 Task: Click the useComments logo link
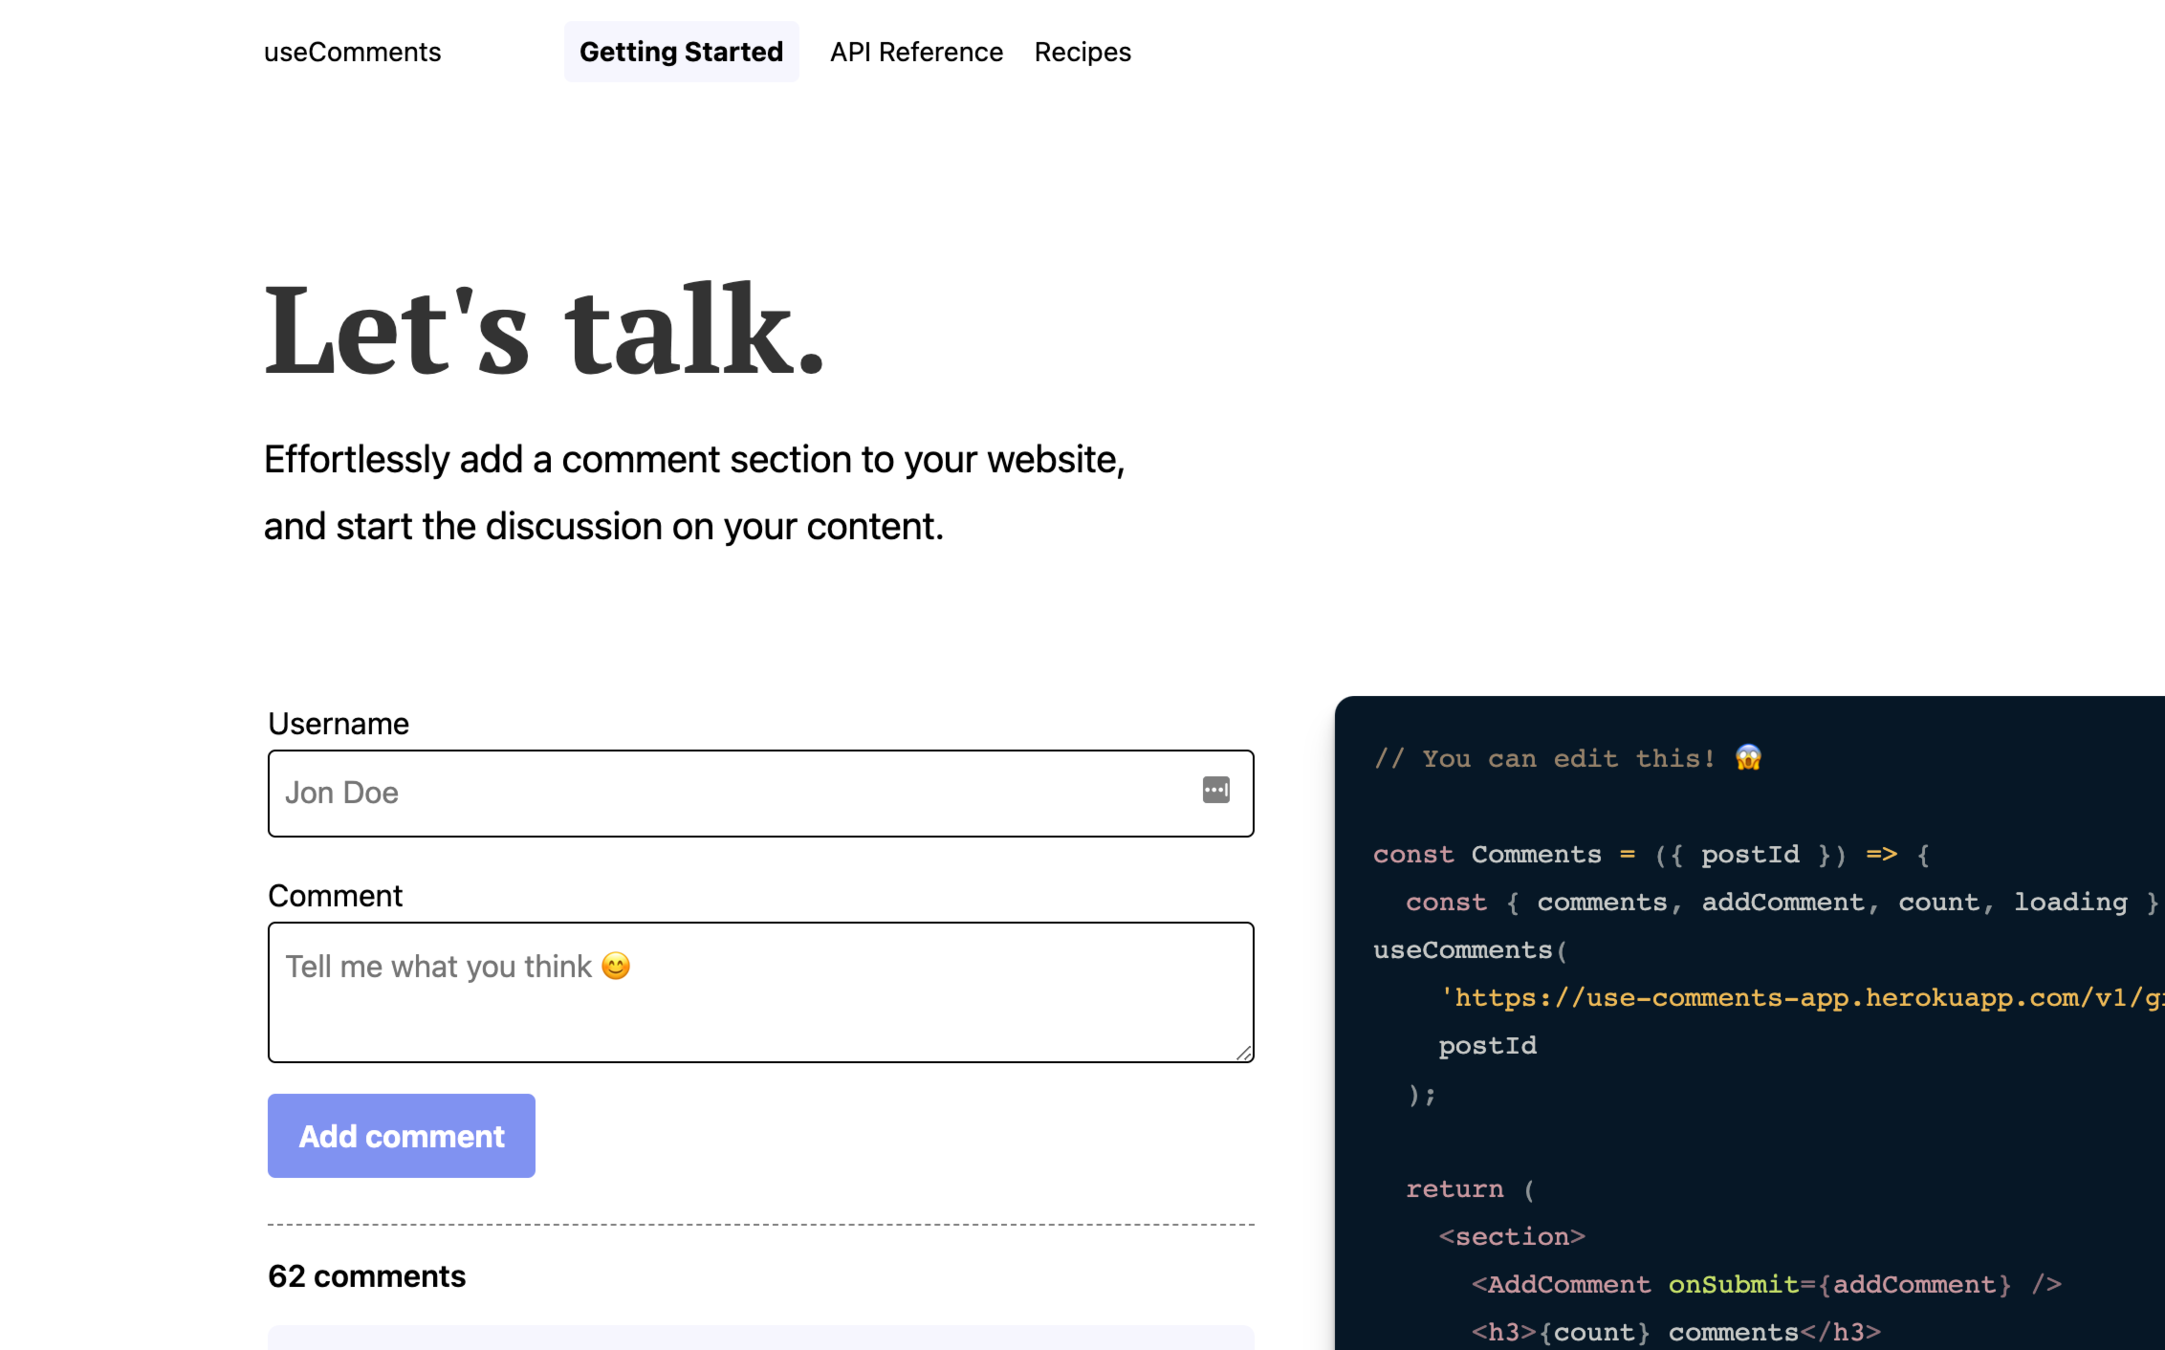tap(352, 52)
